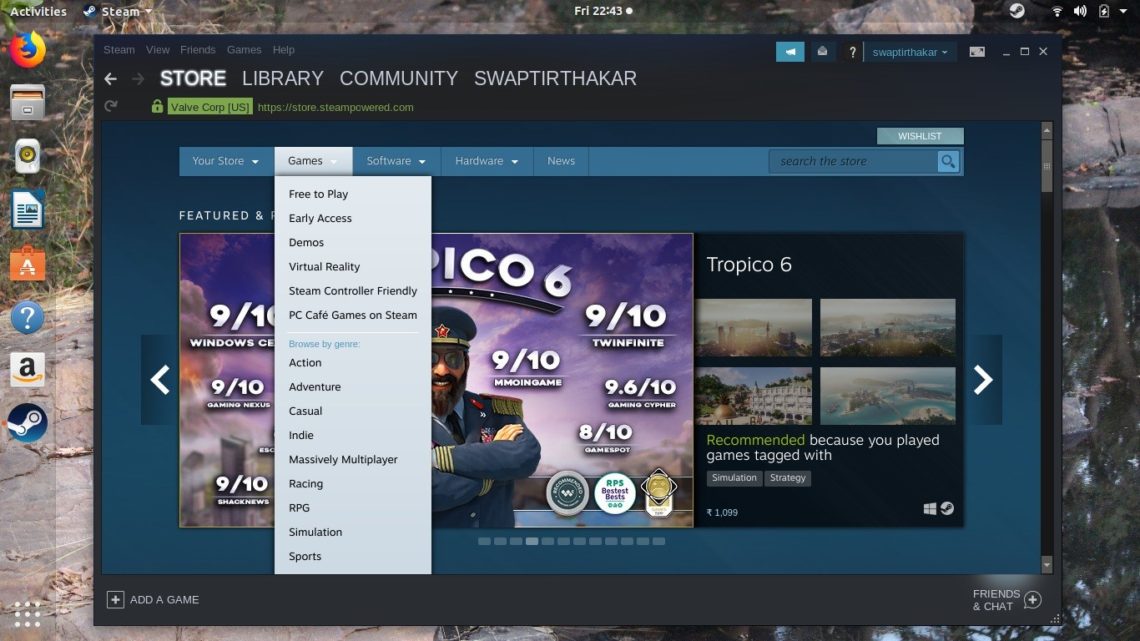Open the LIBRARY tab
This screenshot has width=1140, height=641.
pyautogui.click(x=282, y=79)
